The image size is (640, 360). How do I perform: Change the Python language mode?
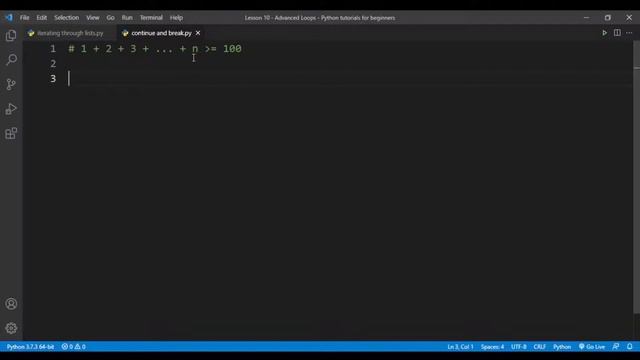[x=562, y=347]
